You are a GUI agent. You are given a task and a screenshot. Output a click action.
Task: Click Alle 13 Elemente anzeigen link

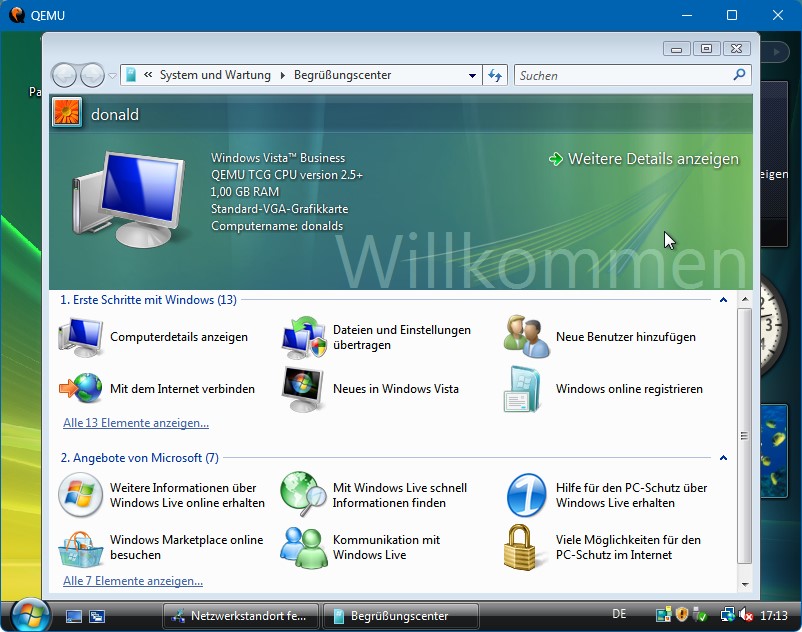point(136,423)
